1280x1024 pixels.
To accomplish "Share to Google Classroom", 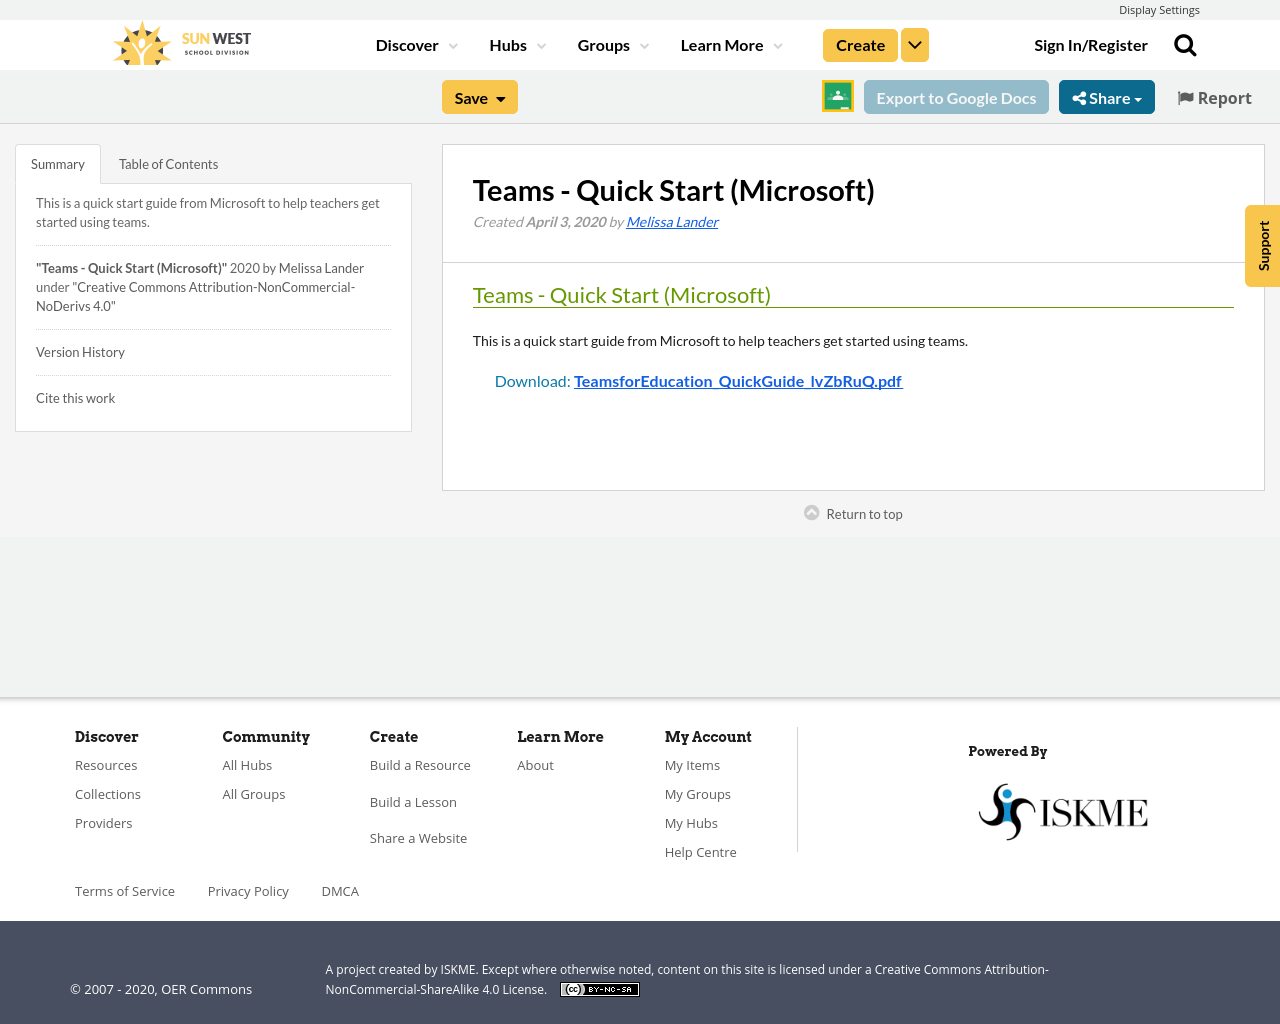I will [837, 95].
